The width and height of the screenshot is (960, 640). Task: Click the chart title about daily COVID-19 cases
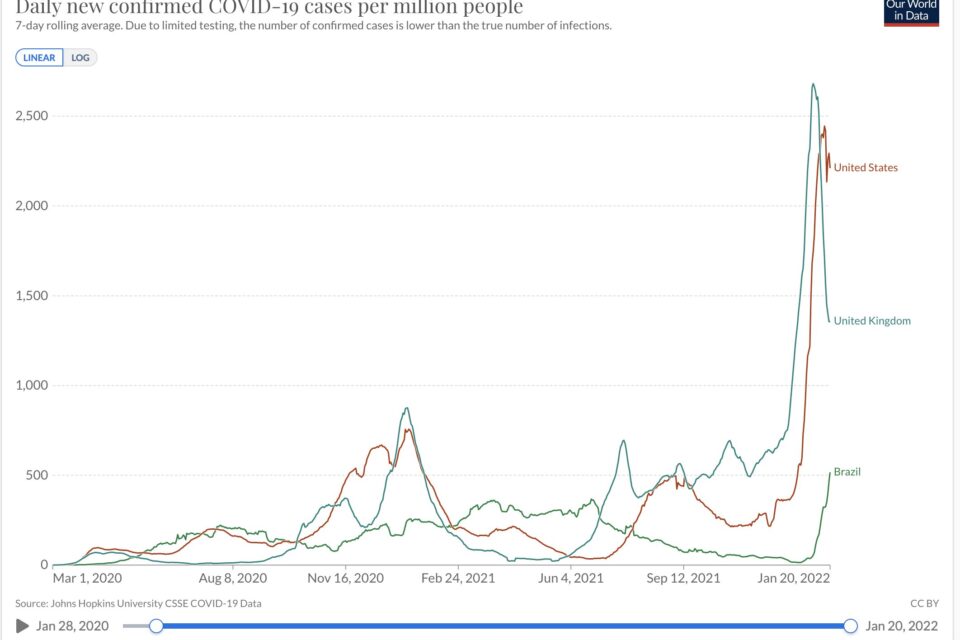click(269, 8)
